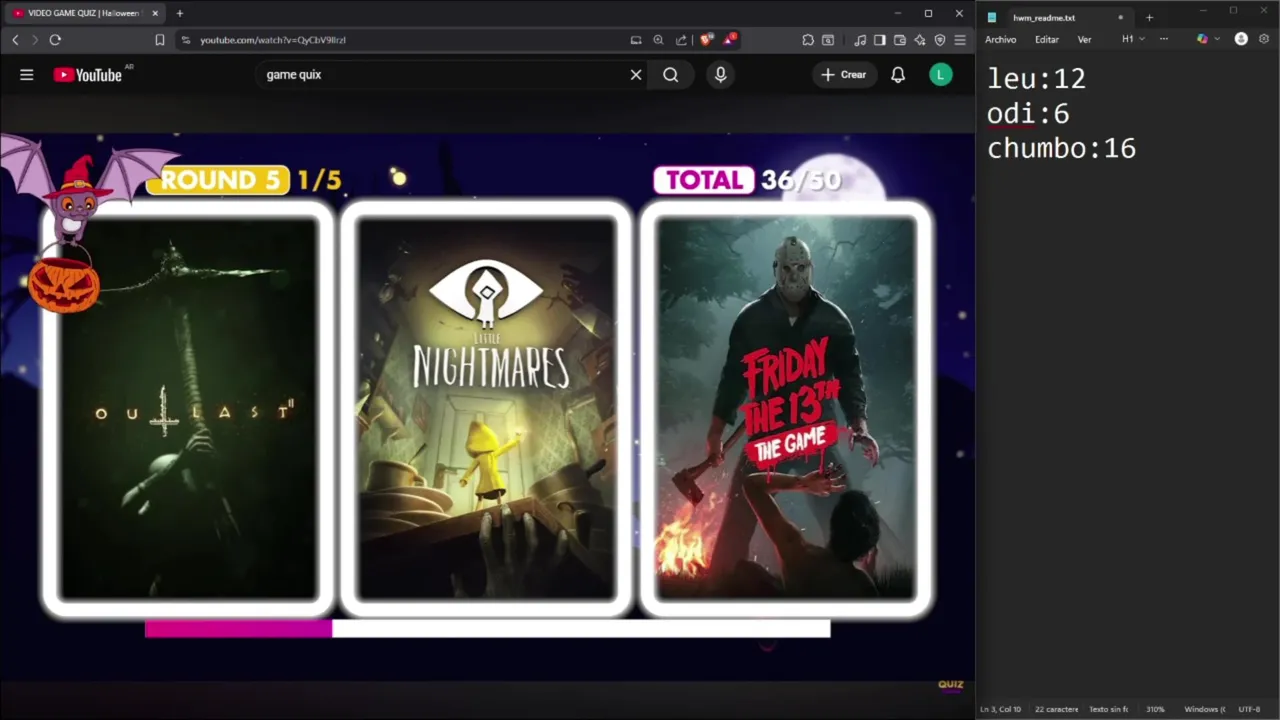Click the 'odi:6' line in Notepad
The height and width of the screenshot is (720, 1280).
(x=1028, y=114)
